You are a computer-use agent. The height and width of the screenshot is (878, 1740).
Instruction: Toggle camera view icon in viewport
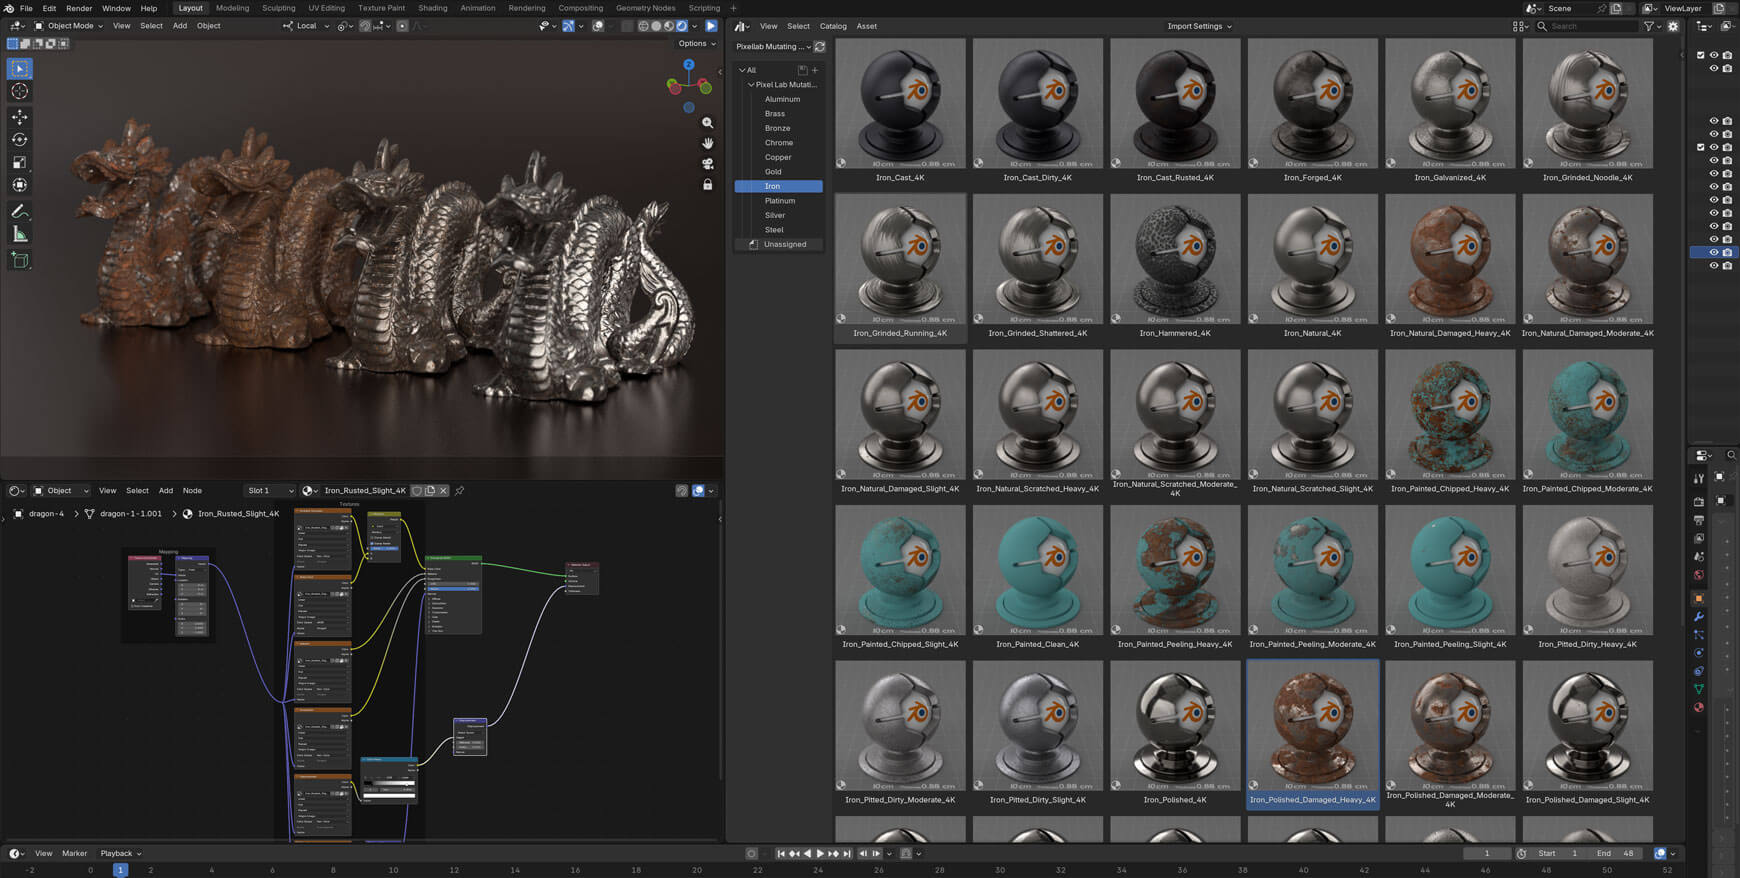click(x=707, y=164)
